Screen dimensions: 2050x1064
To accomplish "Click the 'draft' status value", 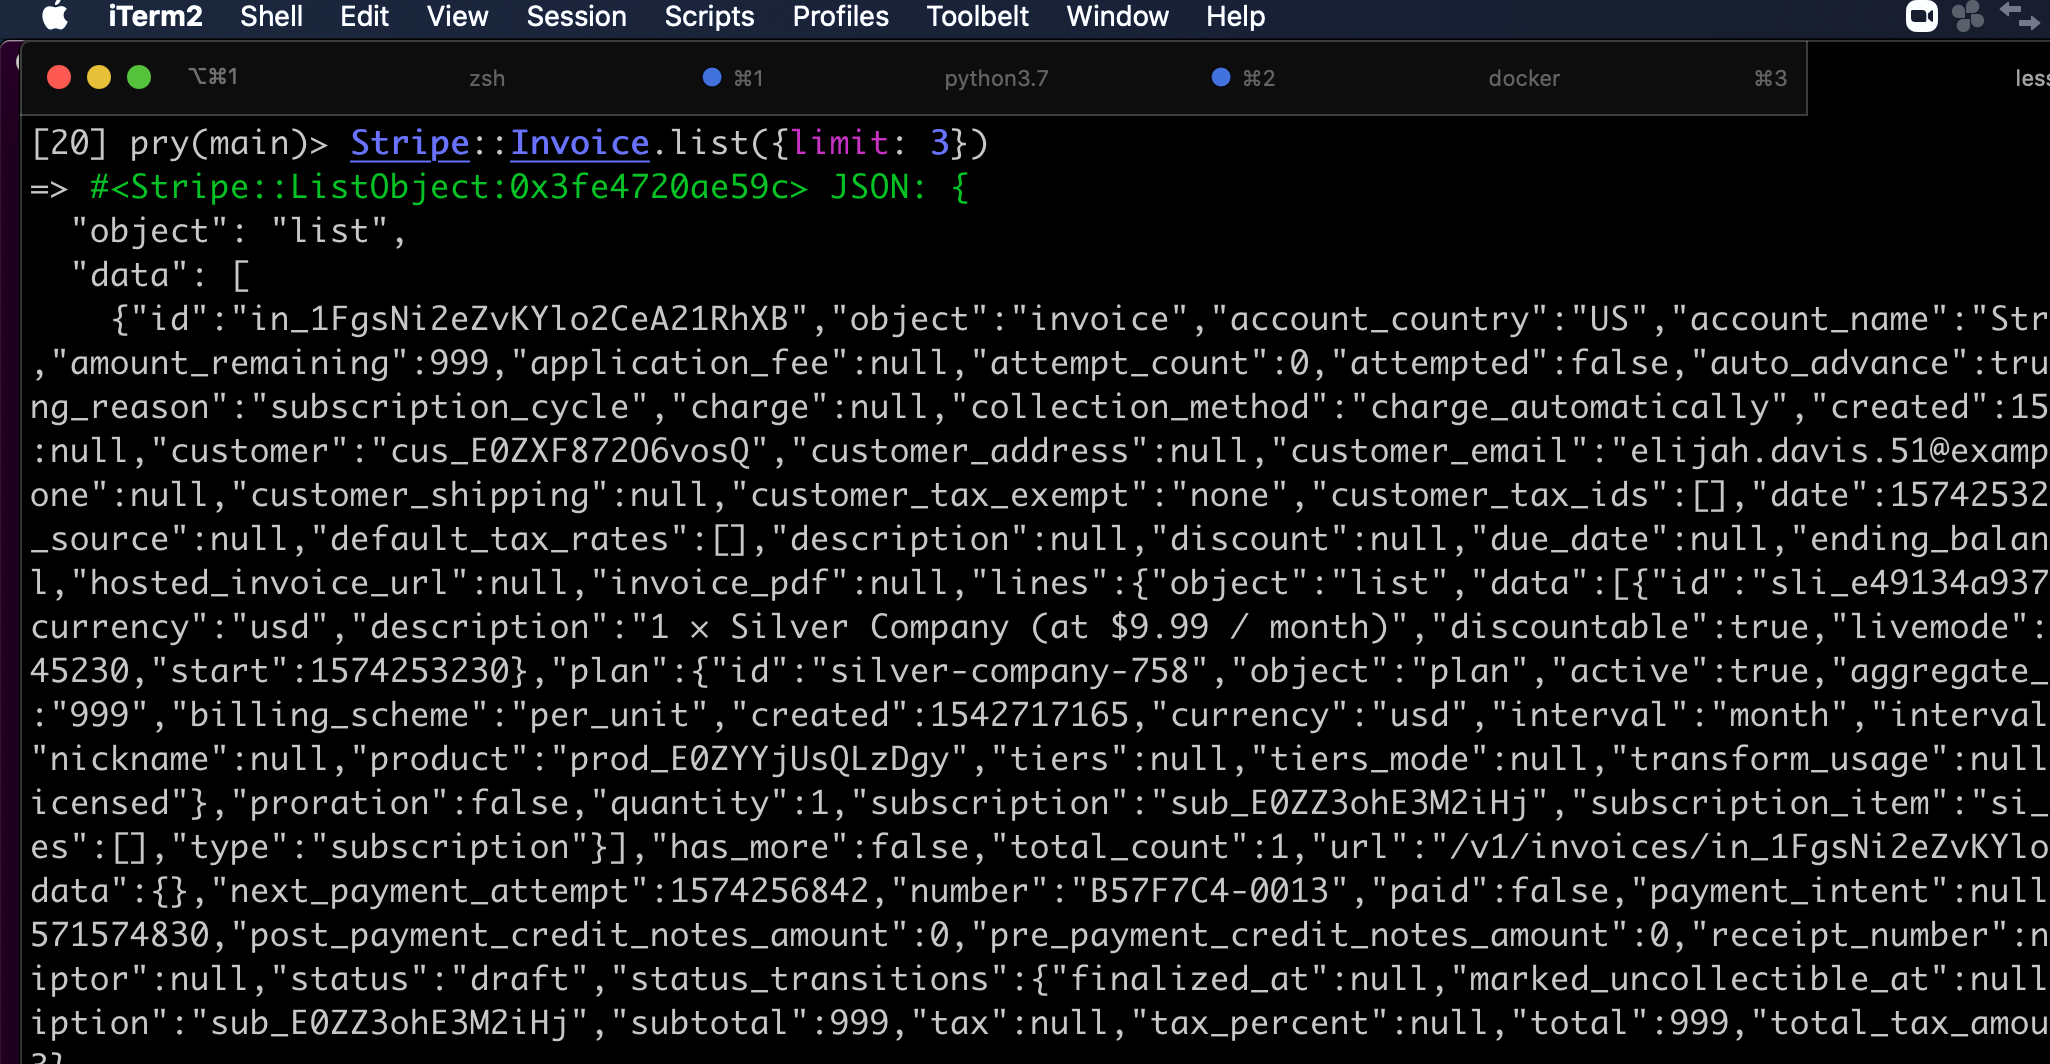I will coord(520,979).
